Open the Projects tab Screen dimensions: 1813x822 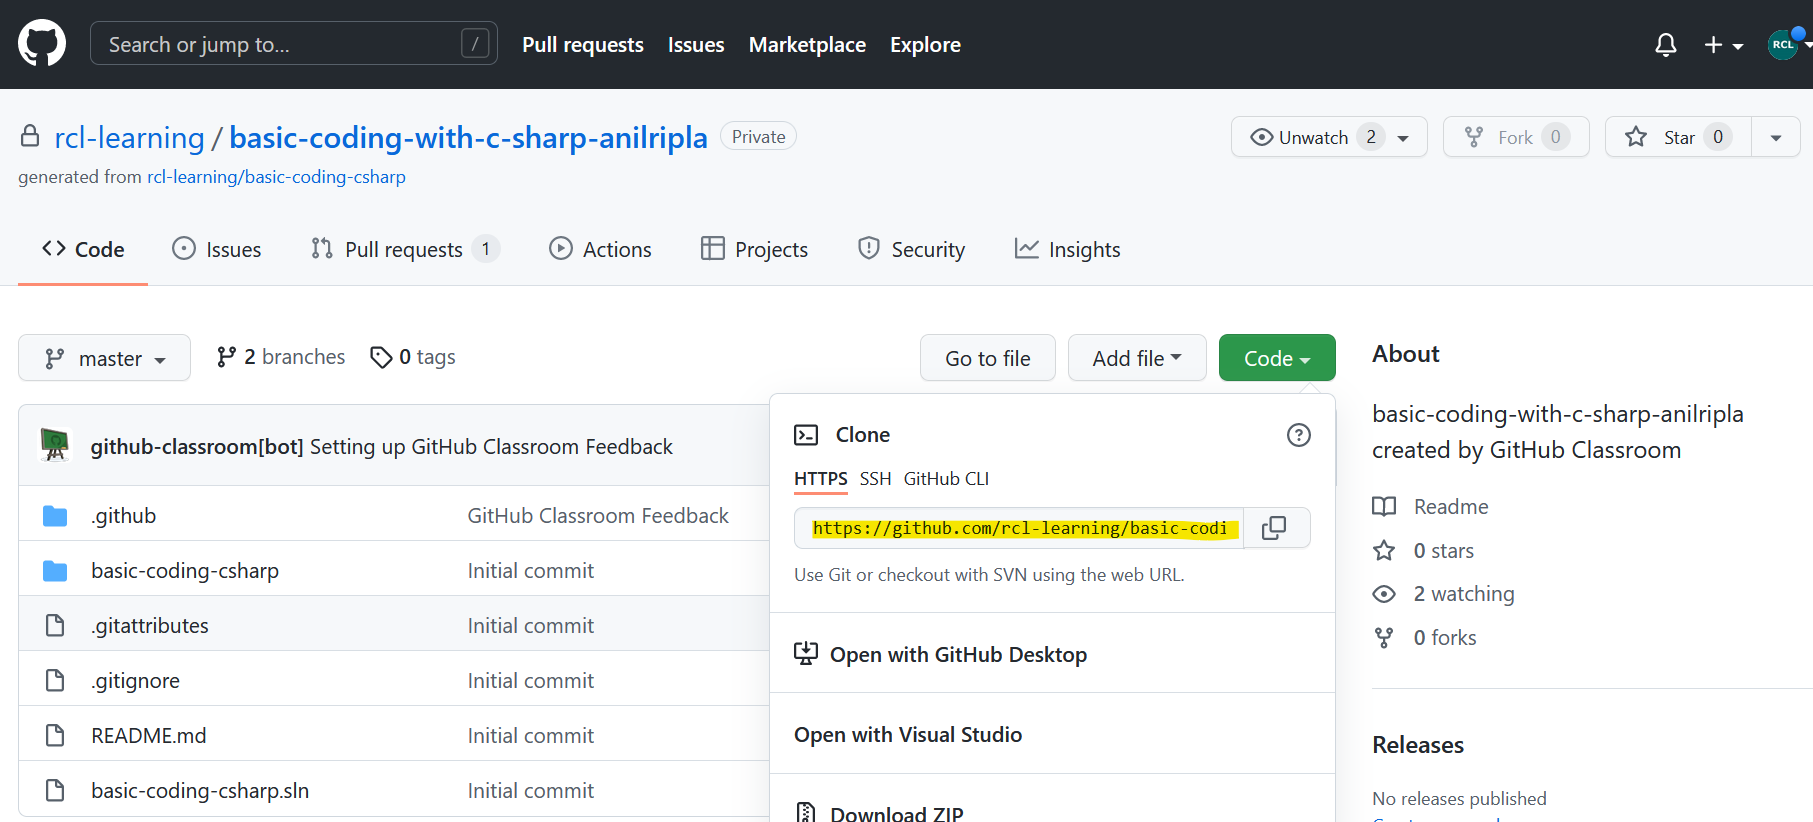pos(754,249)
